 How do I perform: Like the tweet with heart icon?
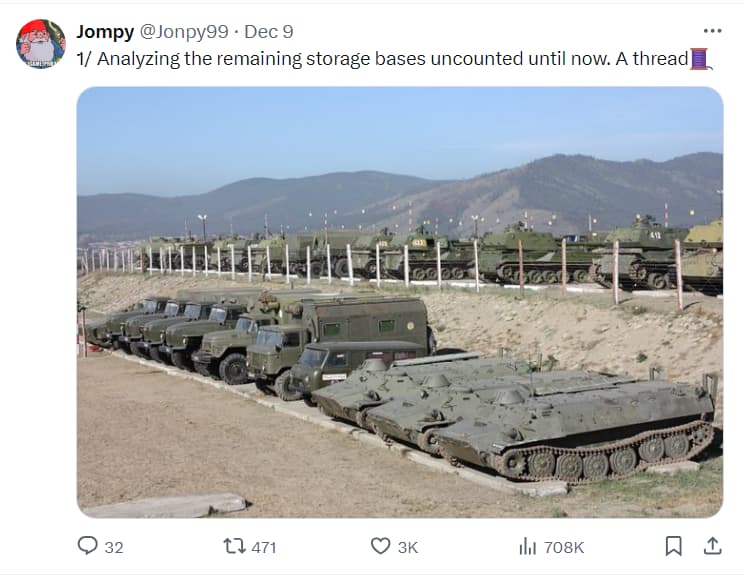[381, 546]
